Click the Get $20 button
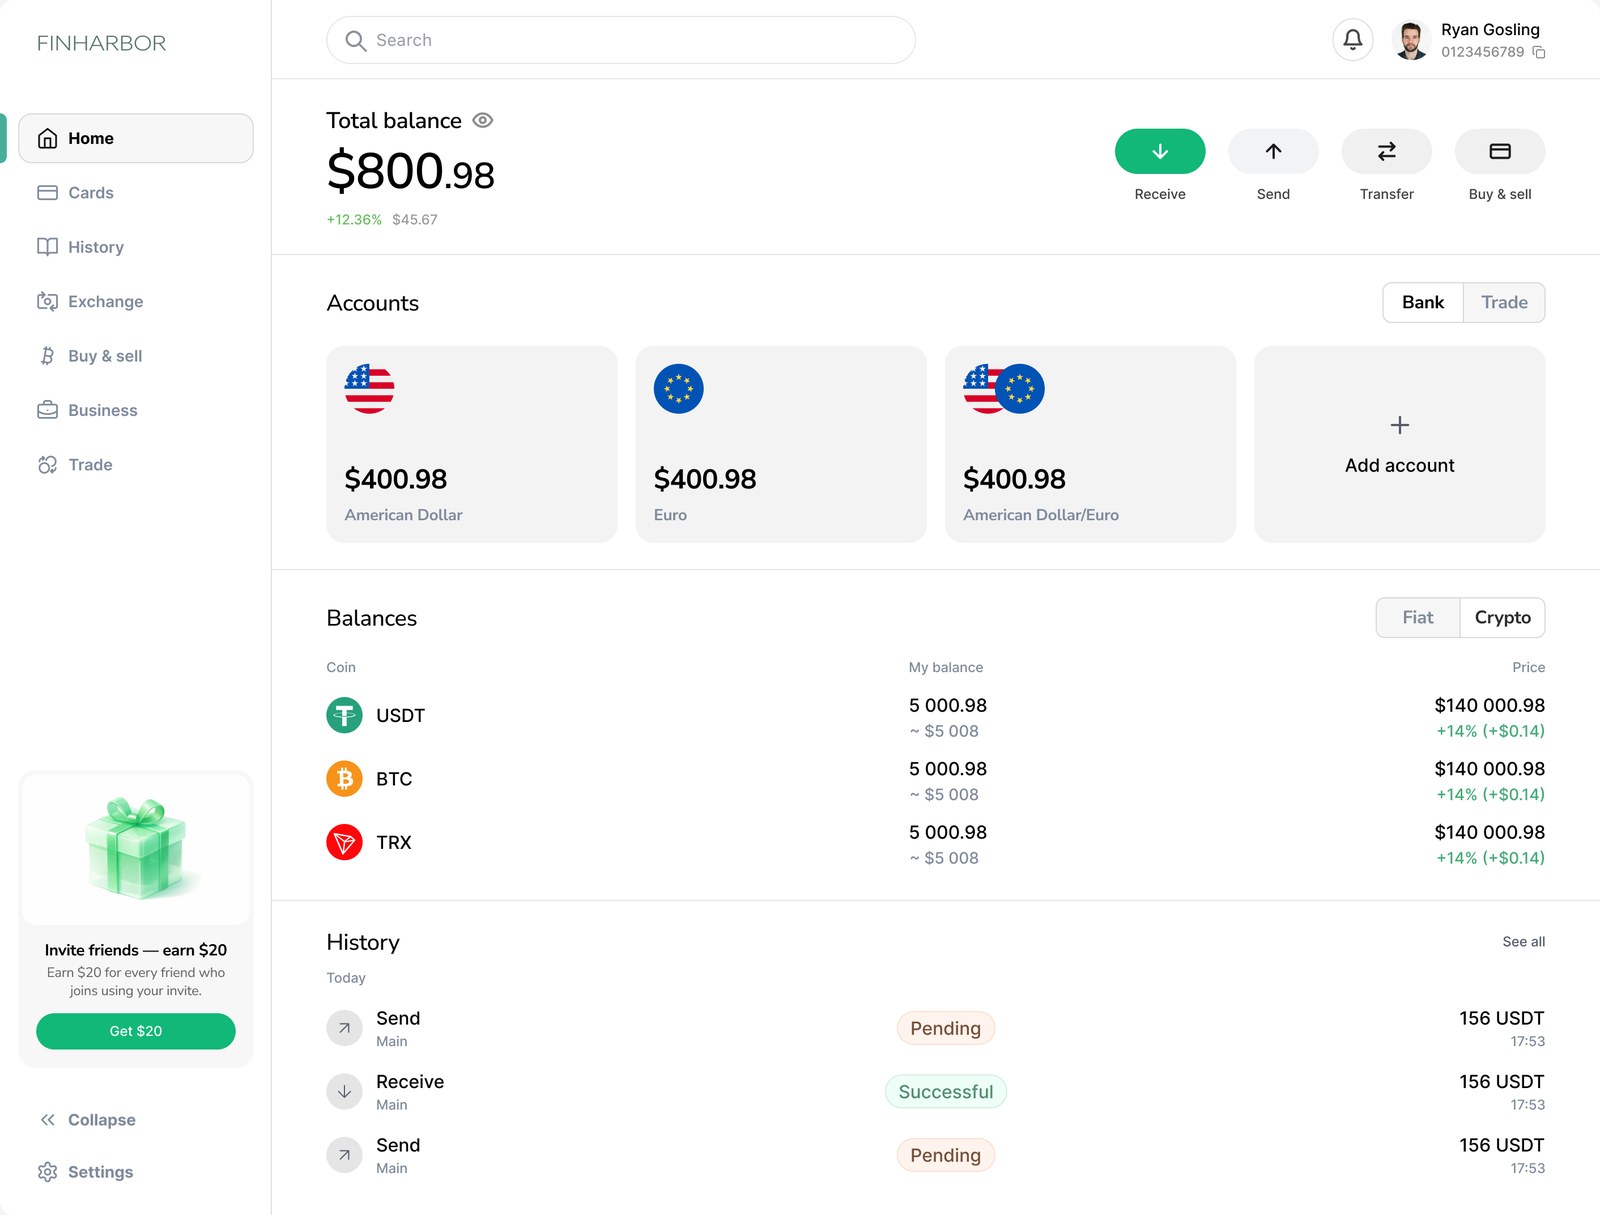The height and width of the screenshot is (1215, 1600). (136, 1031)
